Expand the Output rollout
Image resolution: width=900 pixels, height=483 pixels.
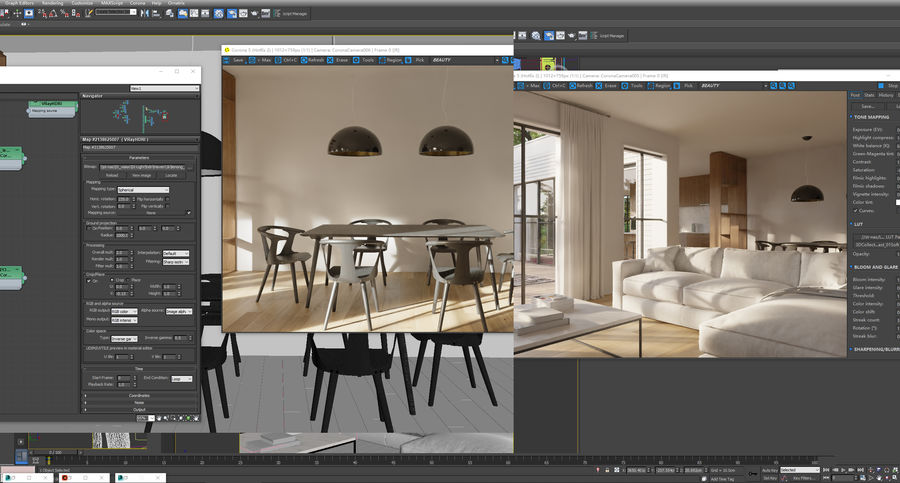click(x=139, y=409)
